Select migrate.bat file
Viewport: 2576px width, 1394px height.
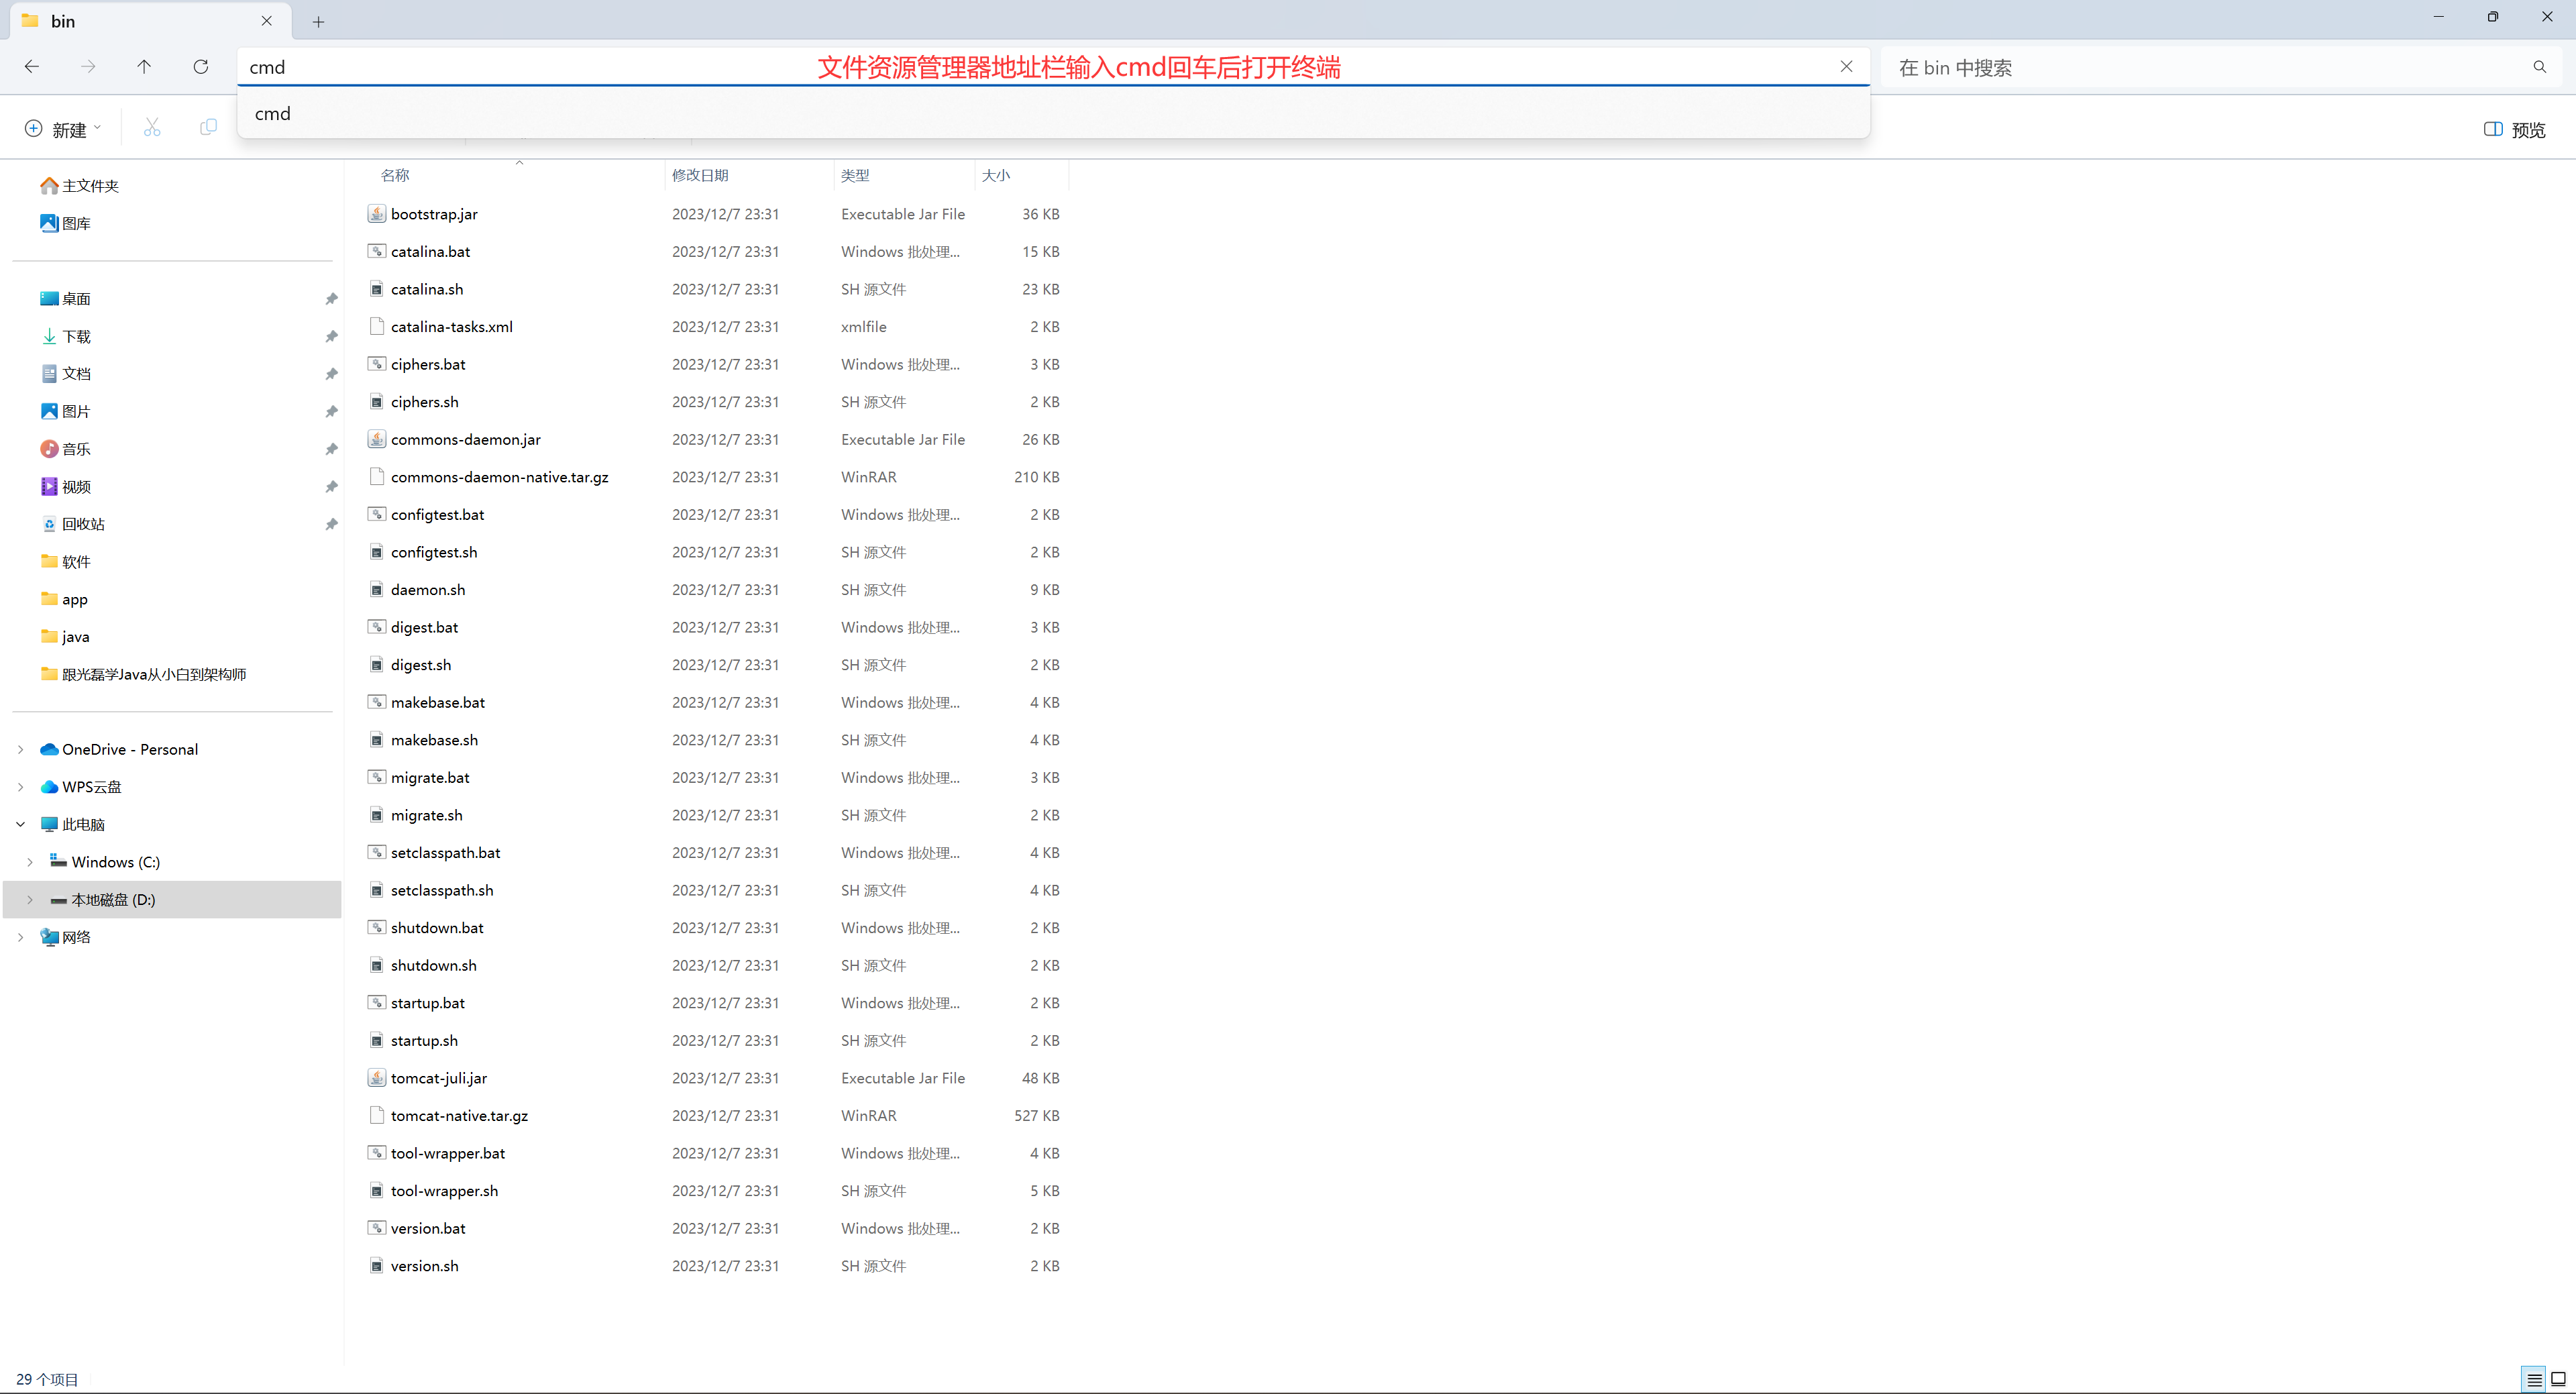click(430, 778)
